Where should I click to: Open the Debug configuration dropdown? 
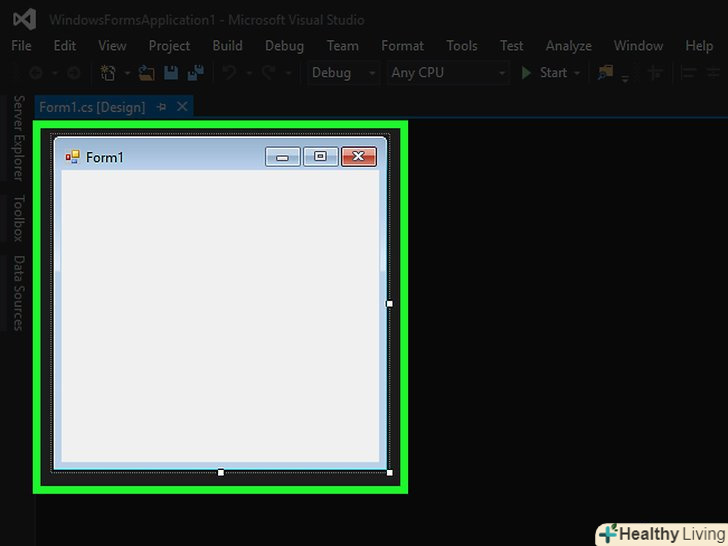343,73
